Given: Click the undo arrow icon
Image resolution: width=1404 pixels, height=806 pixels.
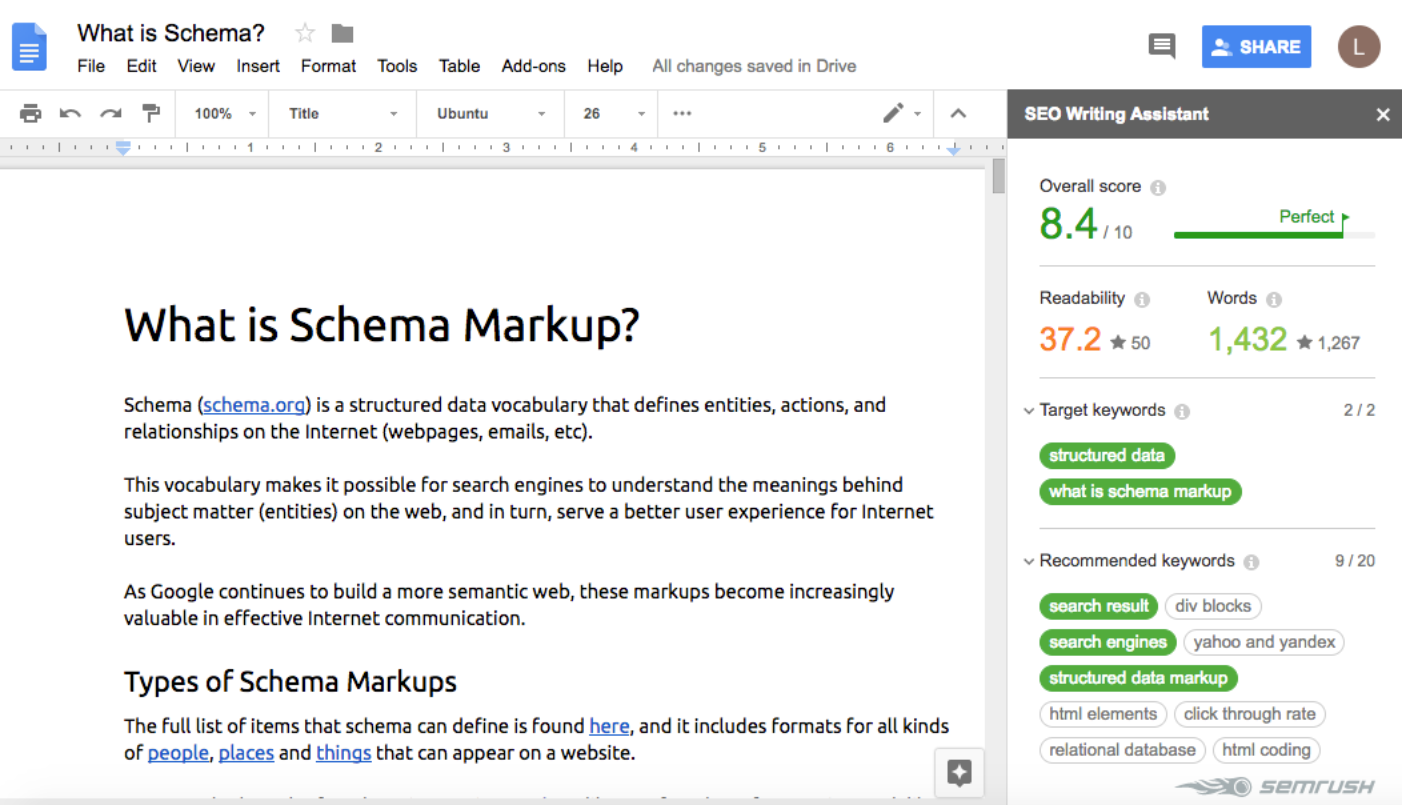Looking at the screenshot, I should [70, 114].
